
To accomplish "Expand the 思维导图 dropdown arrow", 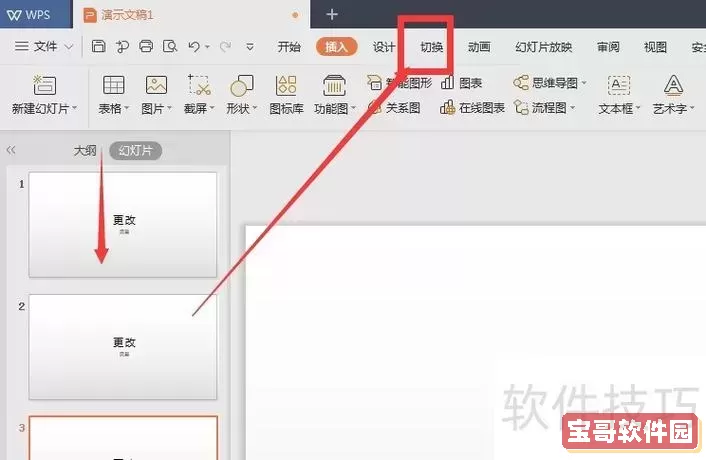I will (x=584, y=83).
